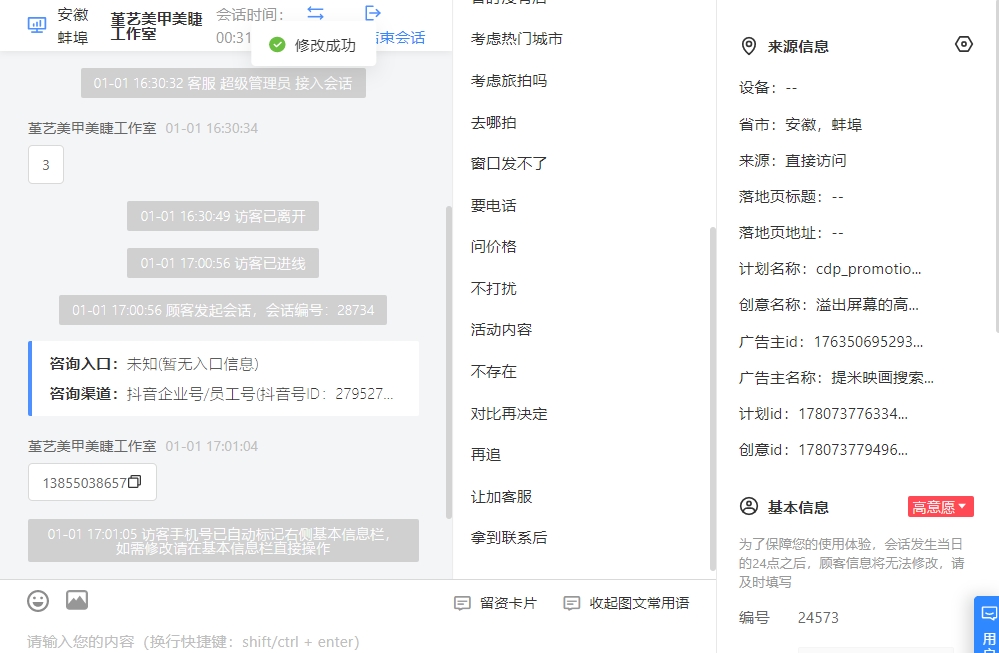Viewport: 999px width, 653px height.
Task: Click the note 顾客发起会话 会话编号 28734
Action: point(223,310)
